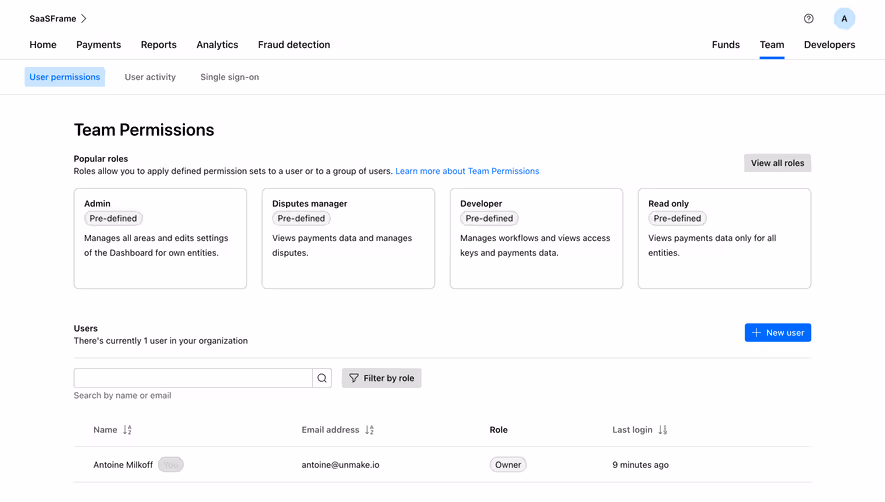Select the Antoine Milkoff user name
The width and height of the screenshot is (885, 502).
pyautogui.click(x=123, y=465)
